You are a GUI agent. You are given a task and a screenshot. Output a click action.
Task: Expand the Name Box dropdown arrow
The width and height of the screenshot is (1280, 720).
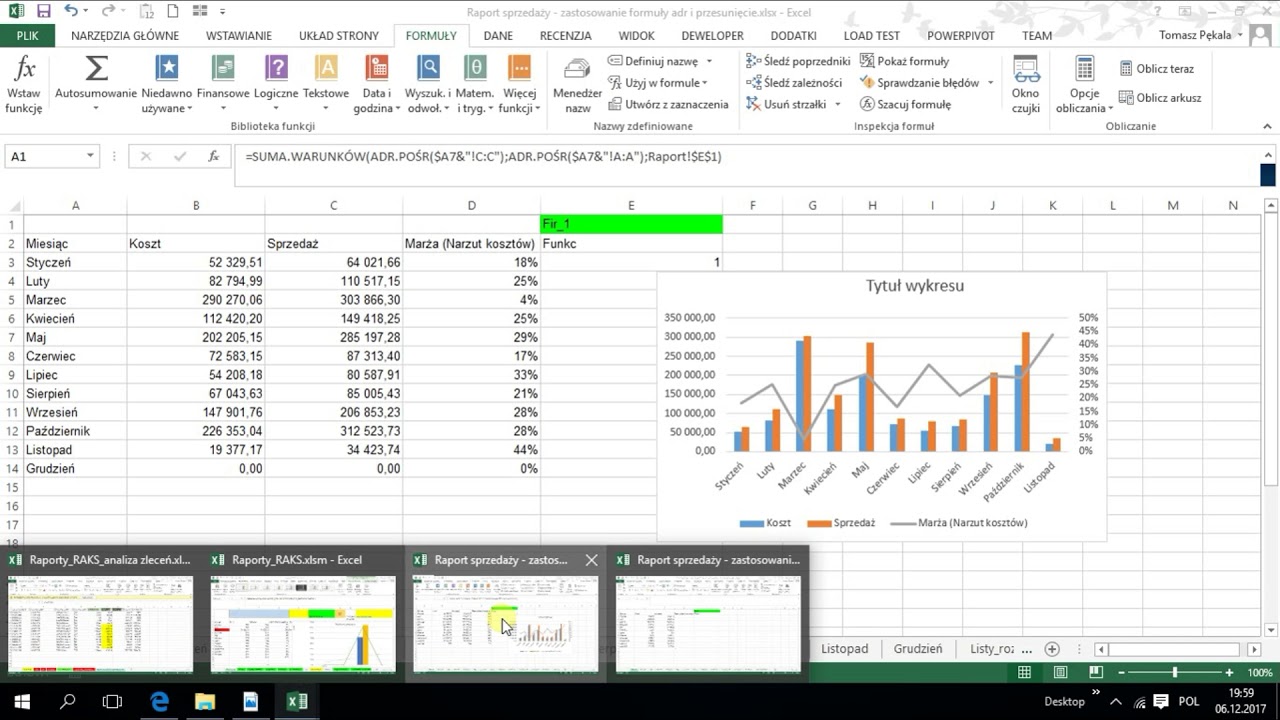point(90,157)
